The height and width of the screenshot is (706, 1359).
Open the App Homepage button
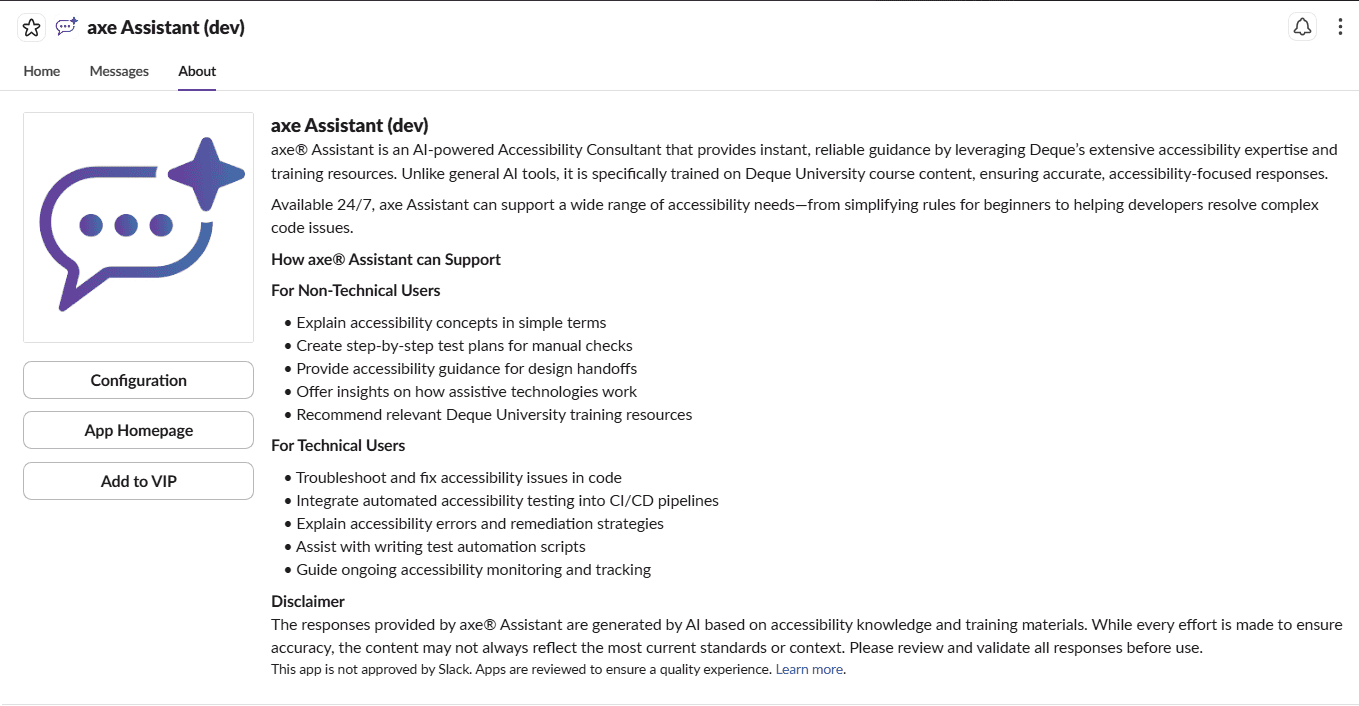138,430
